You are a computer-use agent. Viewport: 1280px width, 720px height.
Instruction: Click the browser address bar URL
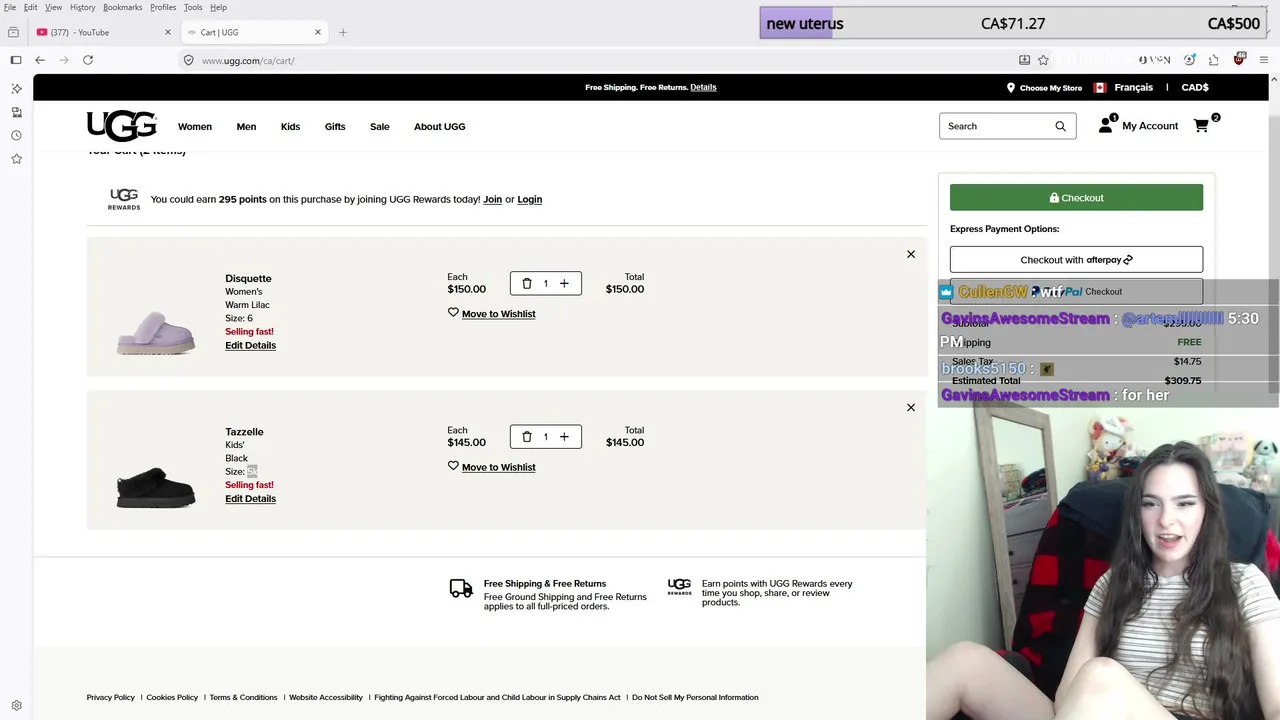tap(248, 60)
